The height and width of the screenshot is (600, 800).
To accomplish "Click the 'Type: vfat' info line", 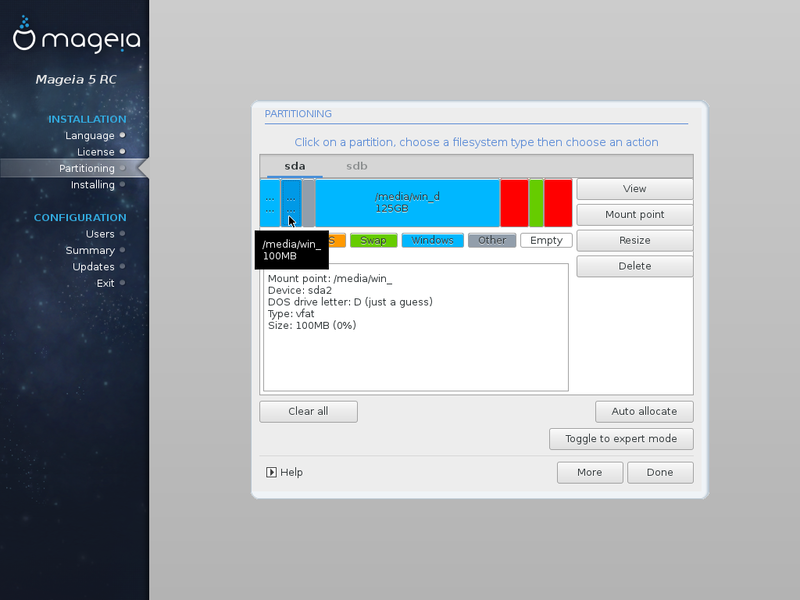I will tap(291, 314).
